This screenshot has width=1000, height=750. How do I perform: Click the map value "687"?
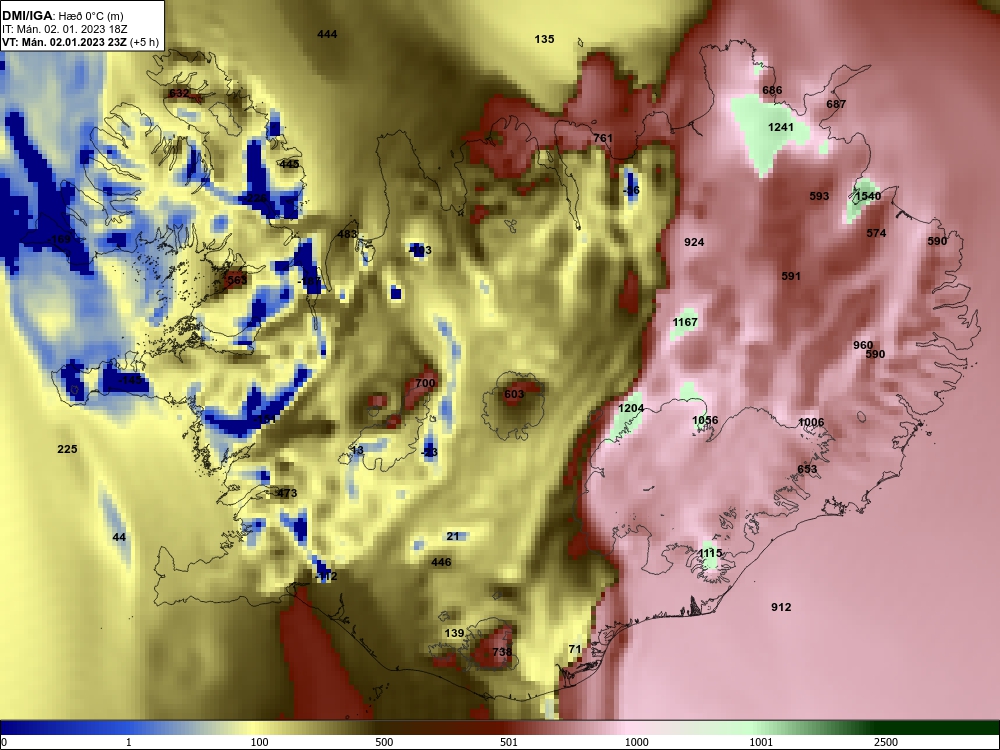836,105
